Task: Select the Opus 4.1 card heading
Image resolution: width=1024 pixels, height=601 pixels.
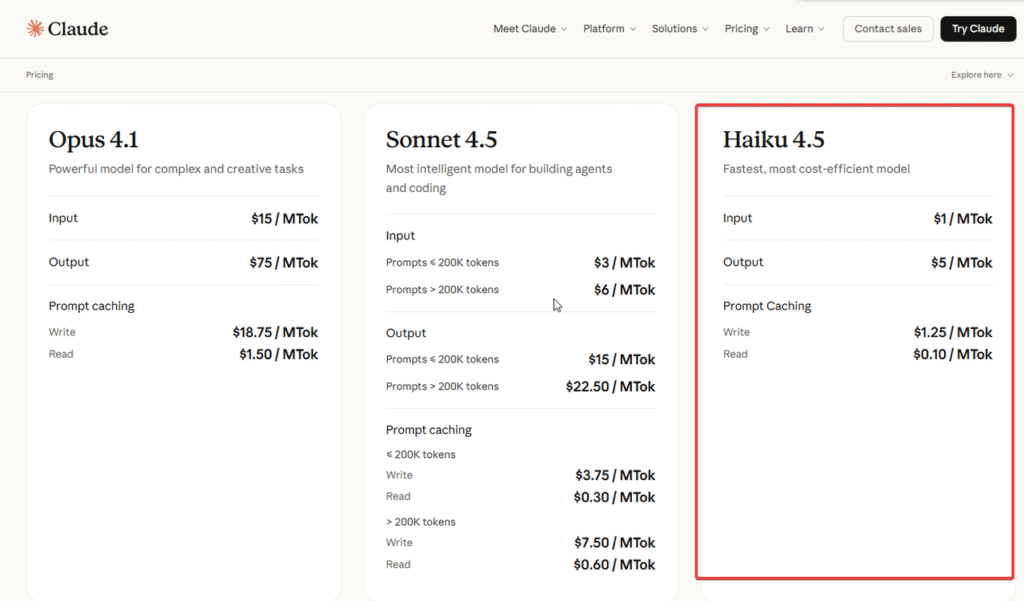Action: (96, 140)
